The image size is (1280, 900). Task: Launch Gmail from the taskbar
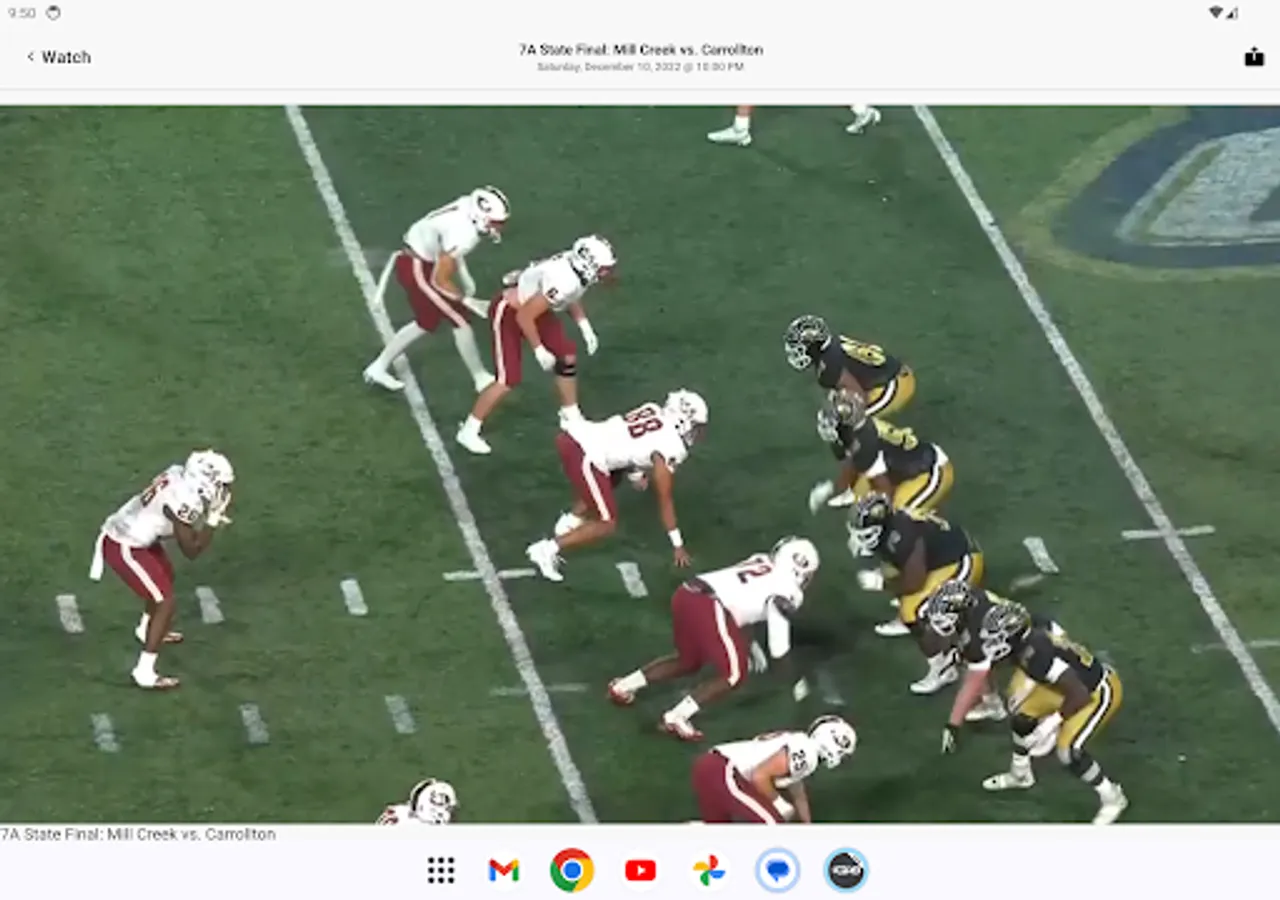coord(504,870)
